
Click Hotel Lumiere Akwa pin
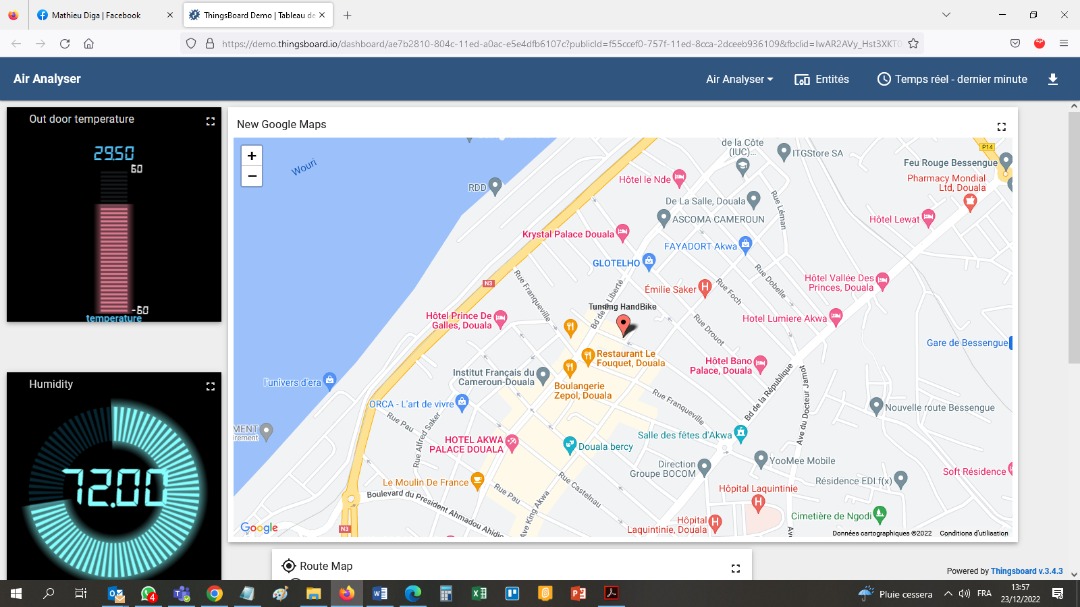(x=835, y=317)
